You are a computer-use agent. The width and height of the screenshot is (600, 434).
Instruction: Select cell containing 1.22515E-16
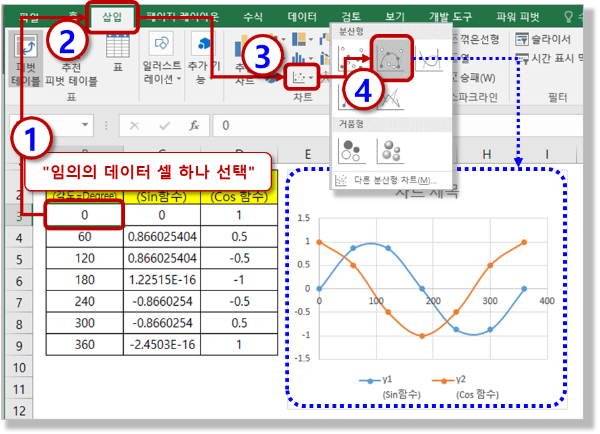click(162, 280)
